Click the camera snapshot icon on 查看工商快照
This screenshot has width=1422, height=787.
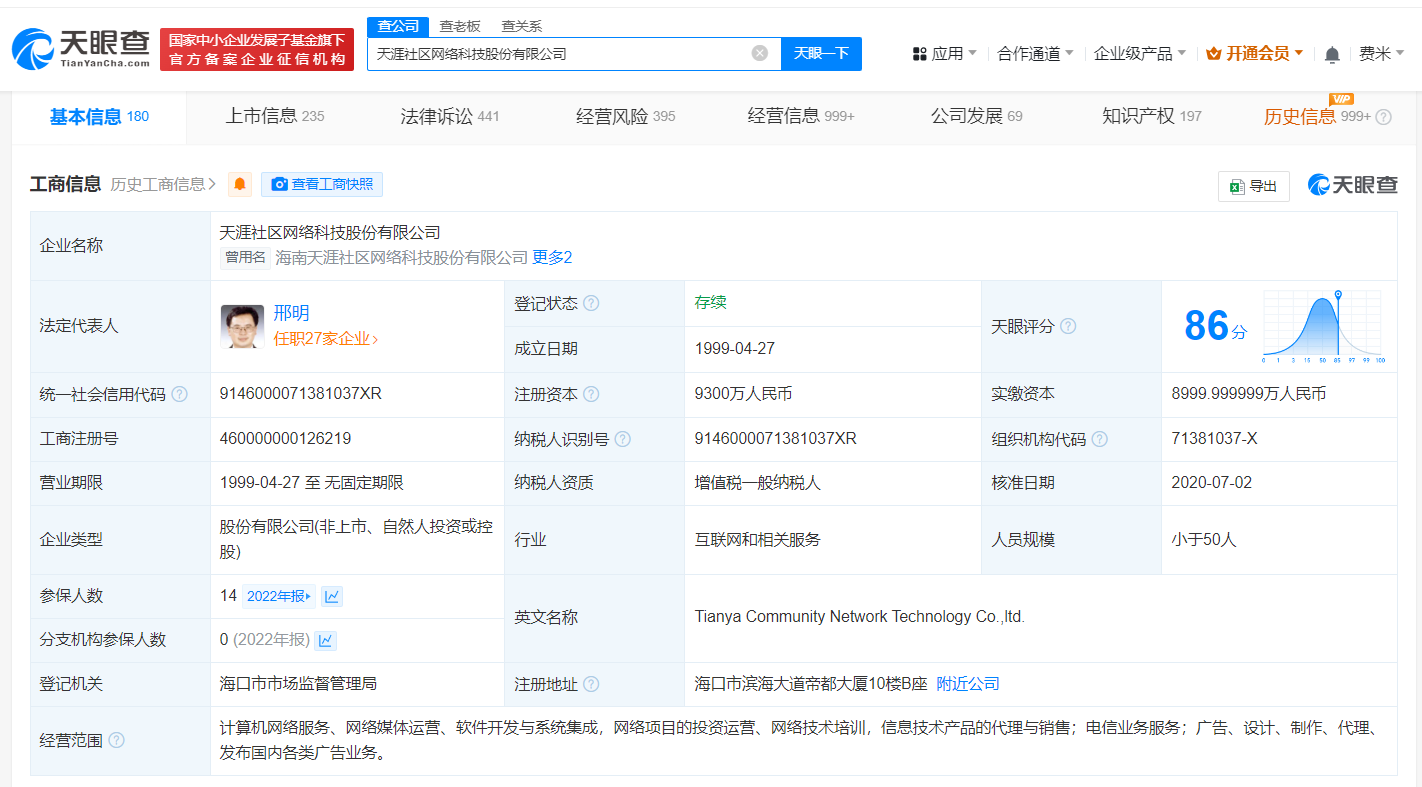[x=280, y=184]
